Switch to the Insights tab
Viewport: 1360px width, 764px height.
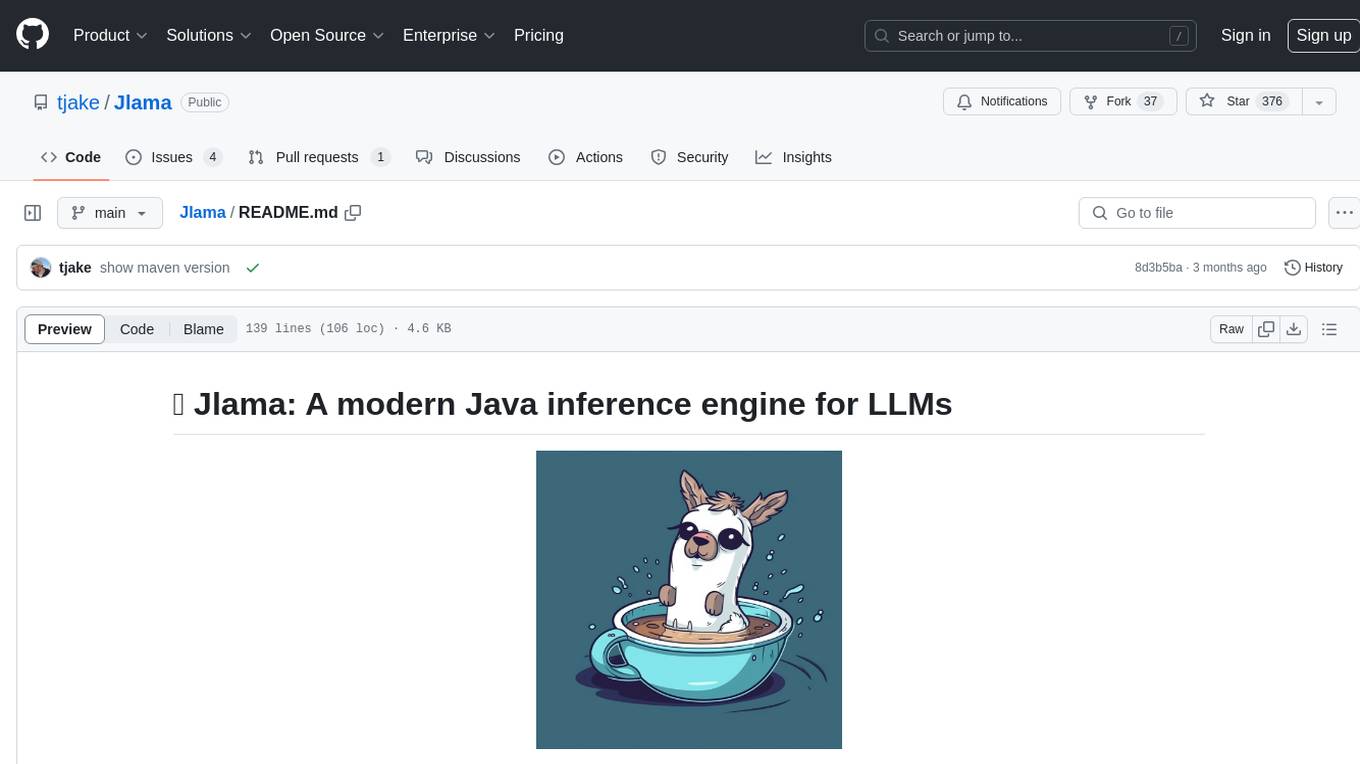coord(794,157)
